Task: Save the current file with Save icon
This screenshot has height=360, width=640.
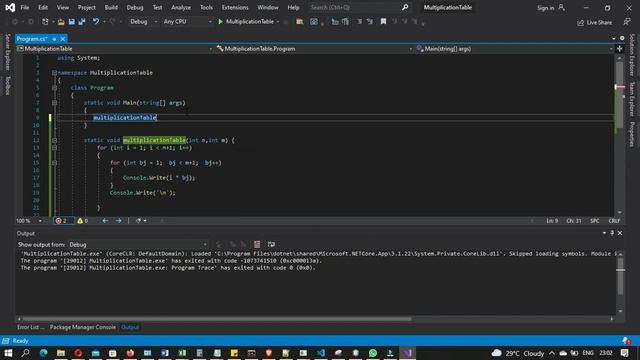Action: click(x=71, y=22)
